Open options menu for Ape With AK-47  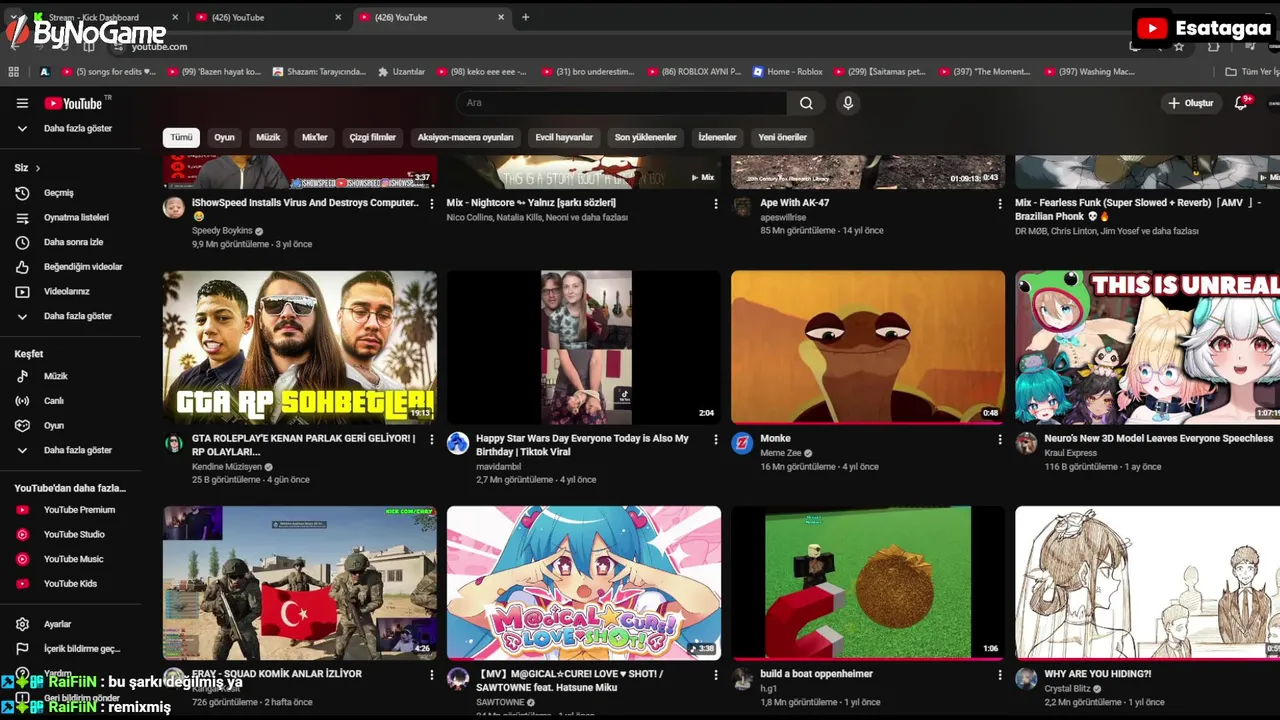(x=999, y=203)
